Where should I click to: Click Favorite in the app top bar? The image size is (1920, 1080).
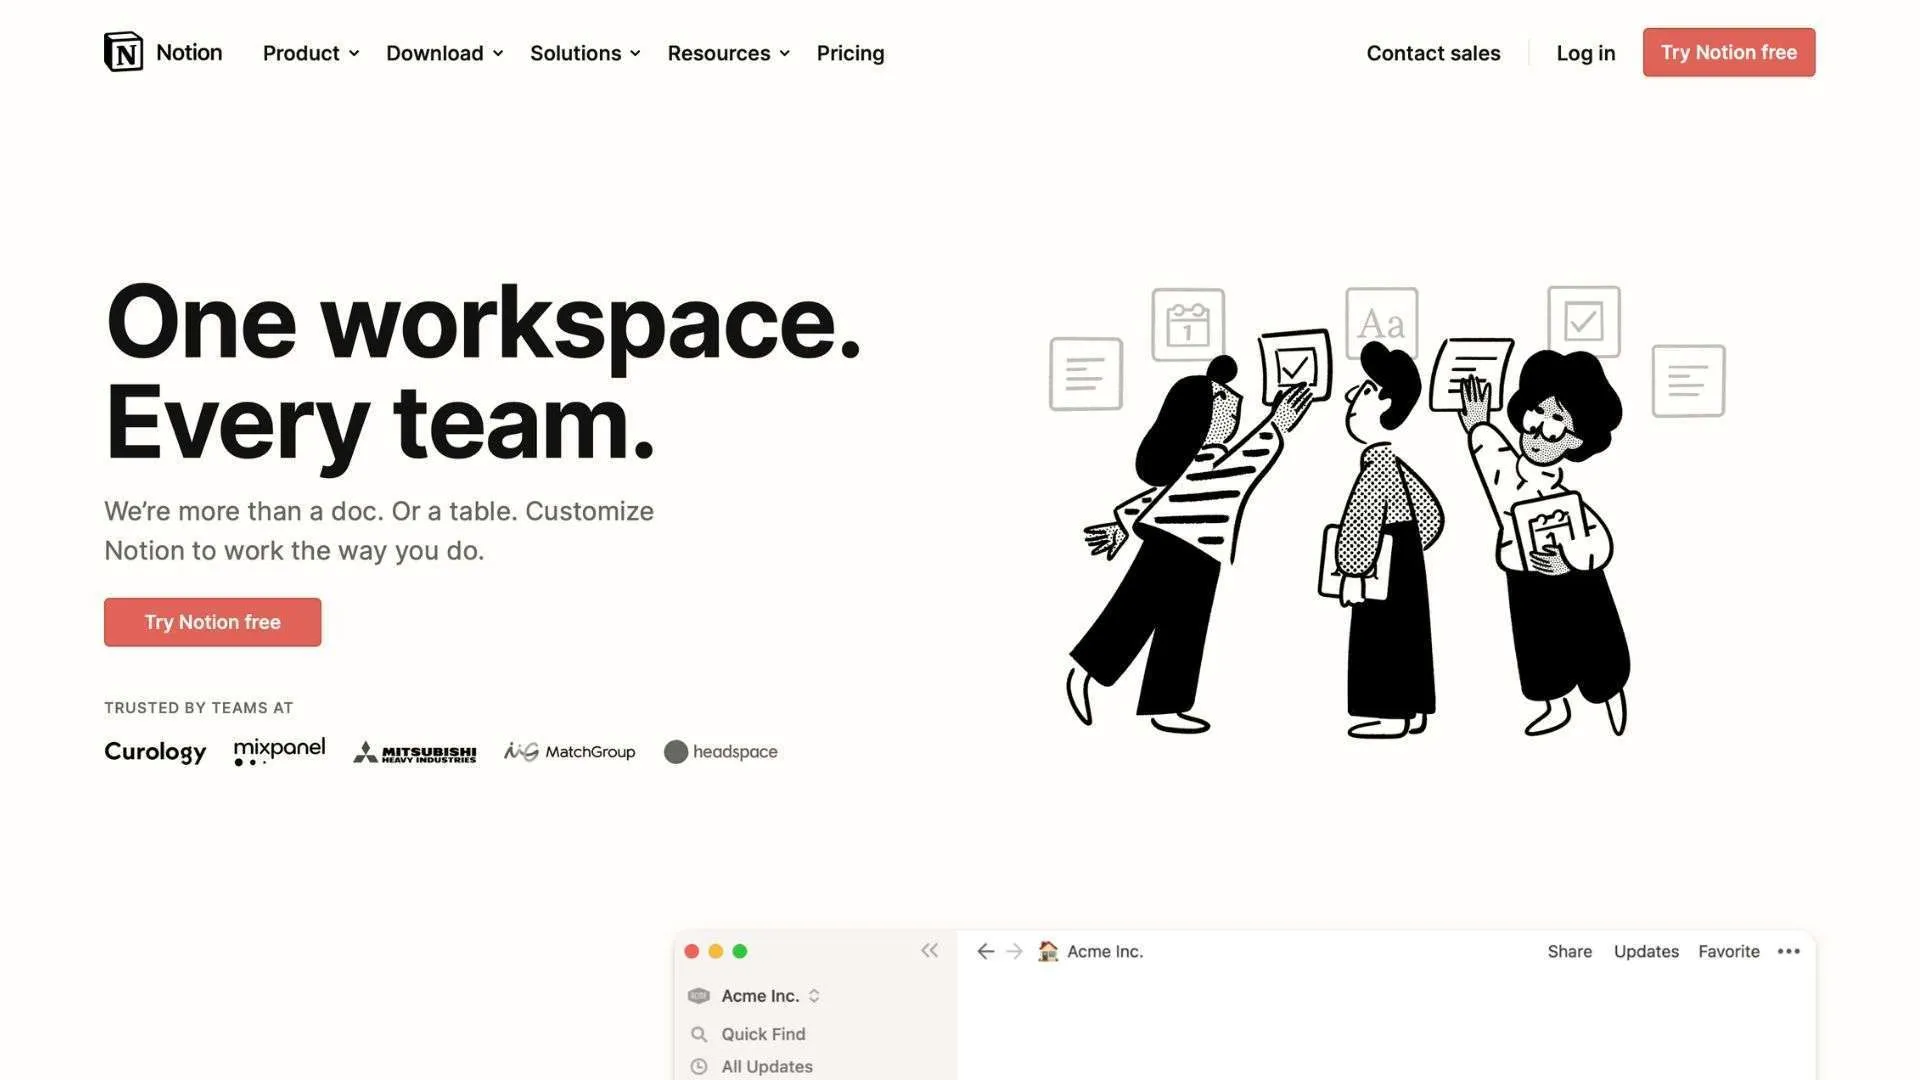(x=1728, y=951)
